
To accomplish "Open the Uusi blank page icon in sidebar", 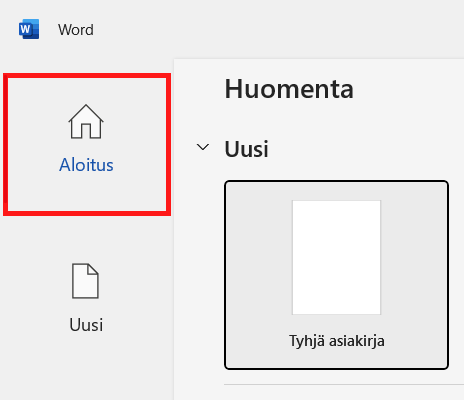I will 85,281.
